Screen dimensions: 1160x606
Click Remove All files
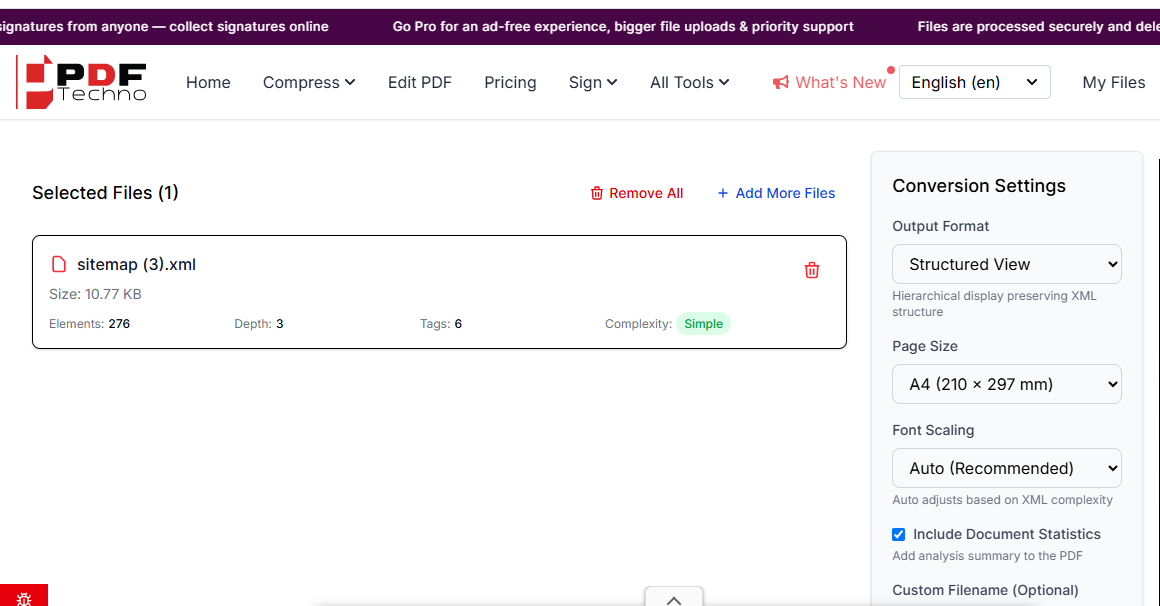tap(636, 193)
